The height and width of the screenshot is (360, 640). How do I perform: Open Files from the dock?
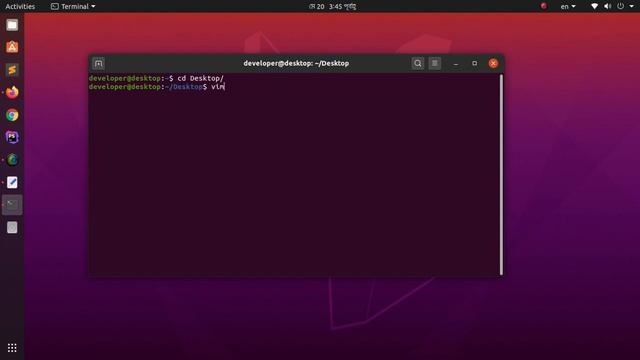[x=12, y=25]
